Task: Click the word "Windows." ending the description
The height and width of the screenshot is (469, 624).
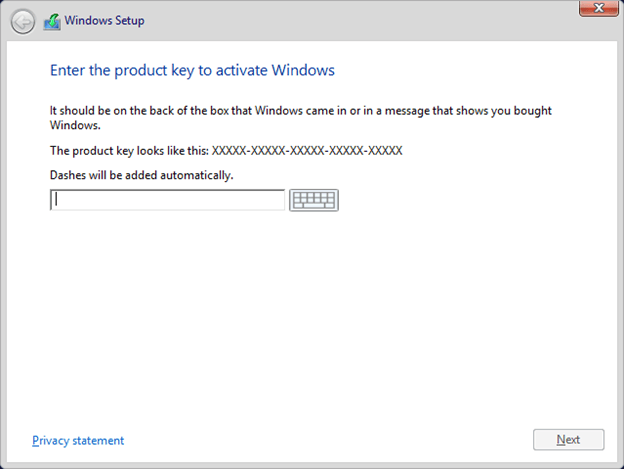Action: click(x=75, y=124)
